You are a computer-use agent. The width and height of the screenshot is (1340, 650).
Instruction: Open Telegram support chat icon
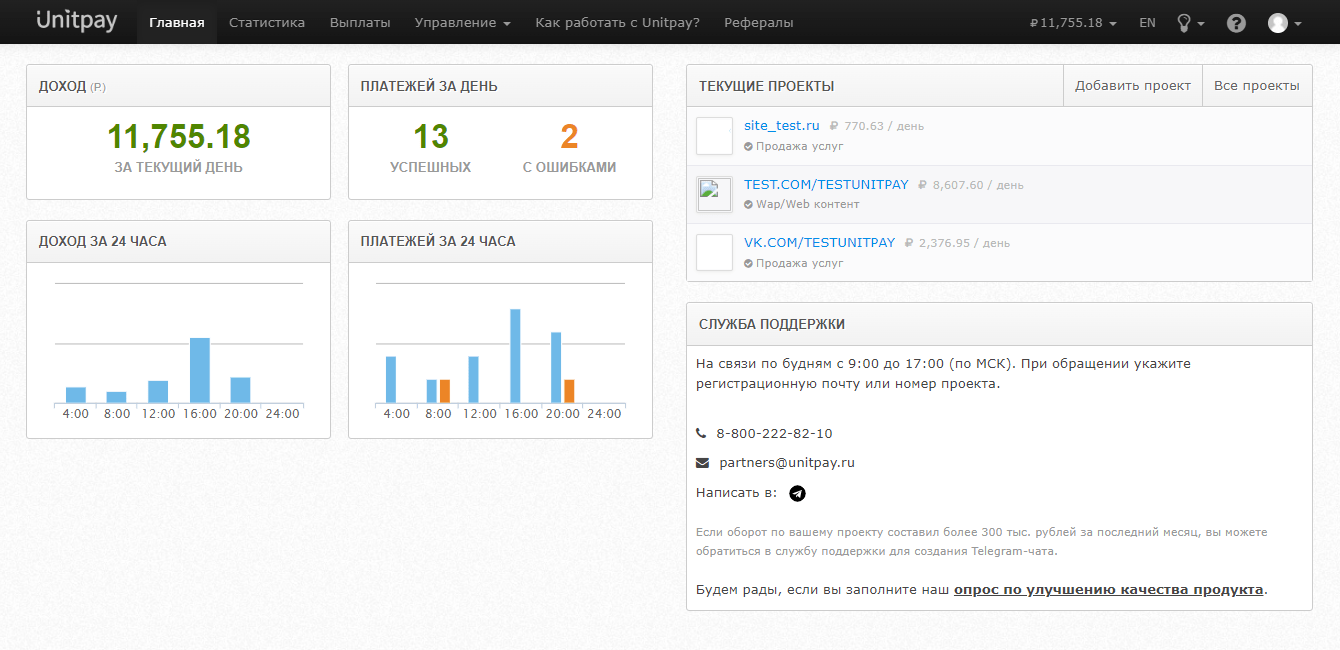(x=797, y=493)
